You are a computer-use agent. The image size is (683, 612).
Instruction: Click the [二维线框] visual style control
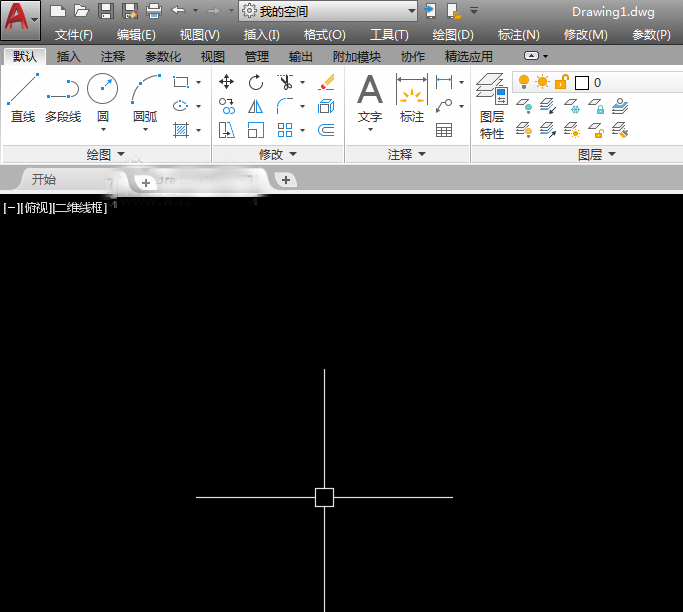[x=80, y=208]
